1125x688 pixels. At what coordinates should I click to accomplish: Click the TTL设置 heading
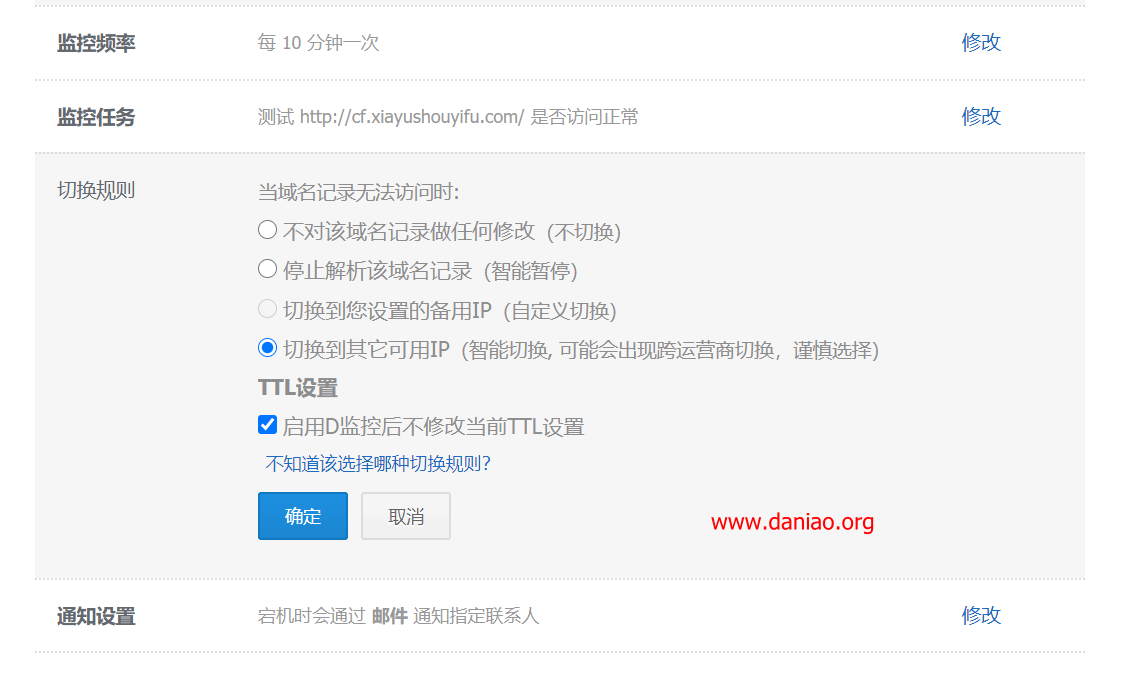[298, 388]
